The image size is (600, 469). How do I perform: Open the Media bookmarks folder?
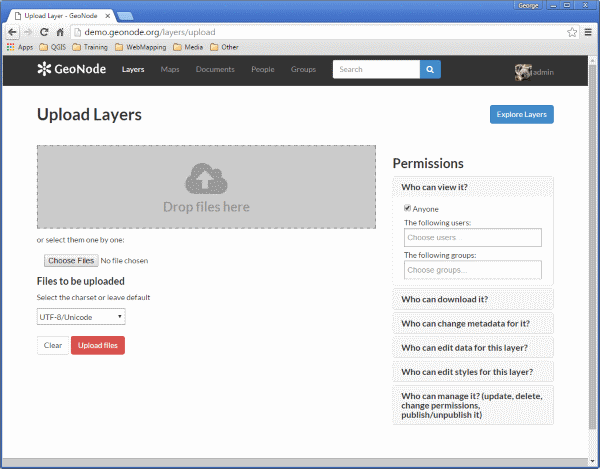pyautogui.click(x=188, y=47)
